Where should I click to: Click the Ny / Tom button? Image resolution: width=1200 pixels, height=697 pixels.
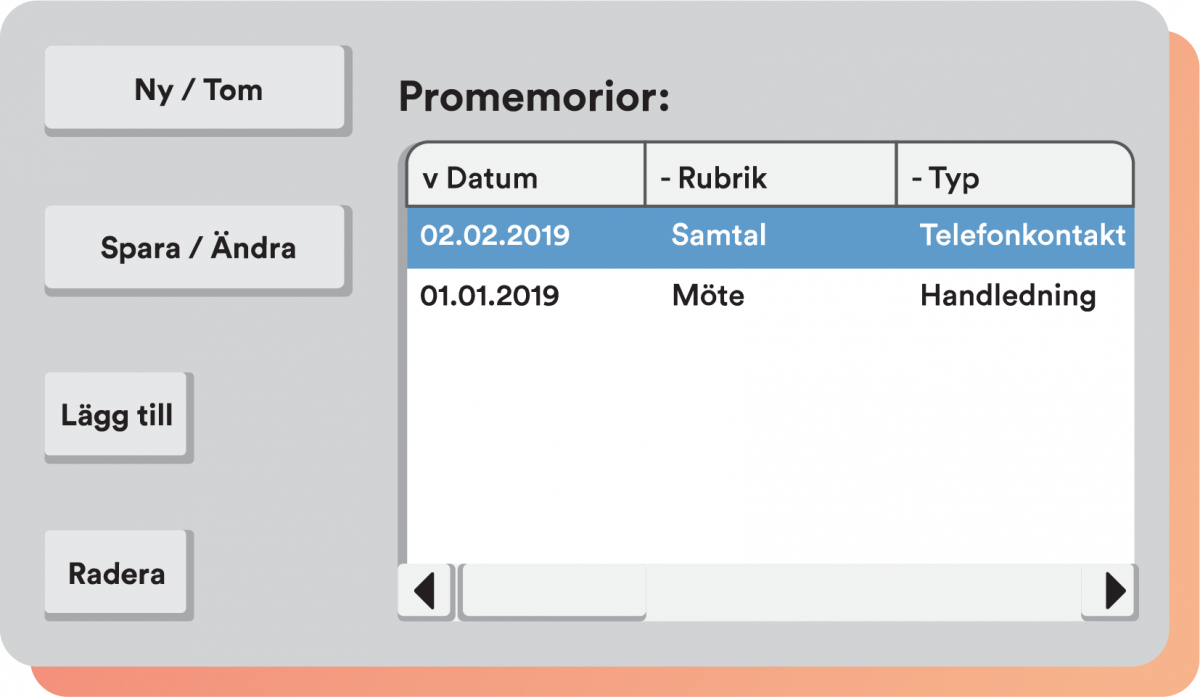click(x=197, y=90)
